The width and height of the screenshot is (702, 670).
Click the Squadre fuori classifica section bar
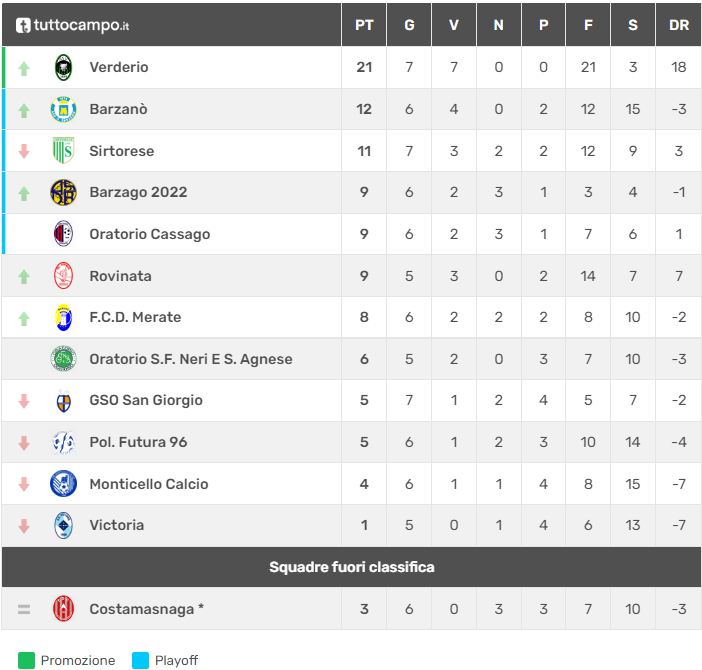[351, 567]
